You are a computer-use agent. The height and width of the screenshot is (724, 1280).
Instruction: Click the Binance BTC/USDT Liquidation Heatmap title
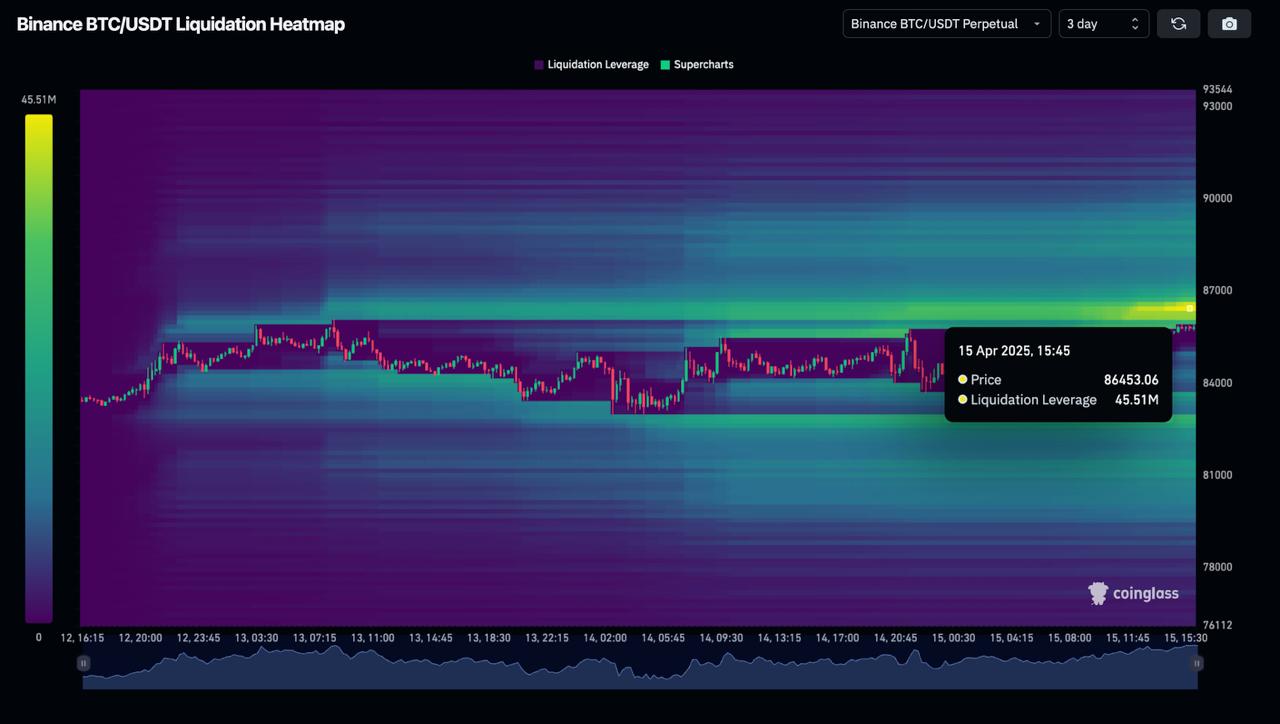[181, 24]
